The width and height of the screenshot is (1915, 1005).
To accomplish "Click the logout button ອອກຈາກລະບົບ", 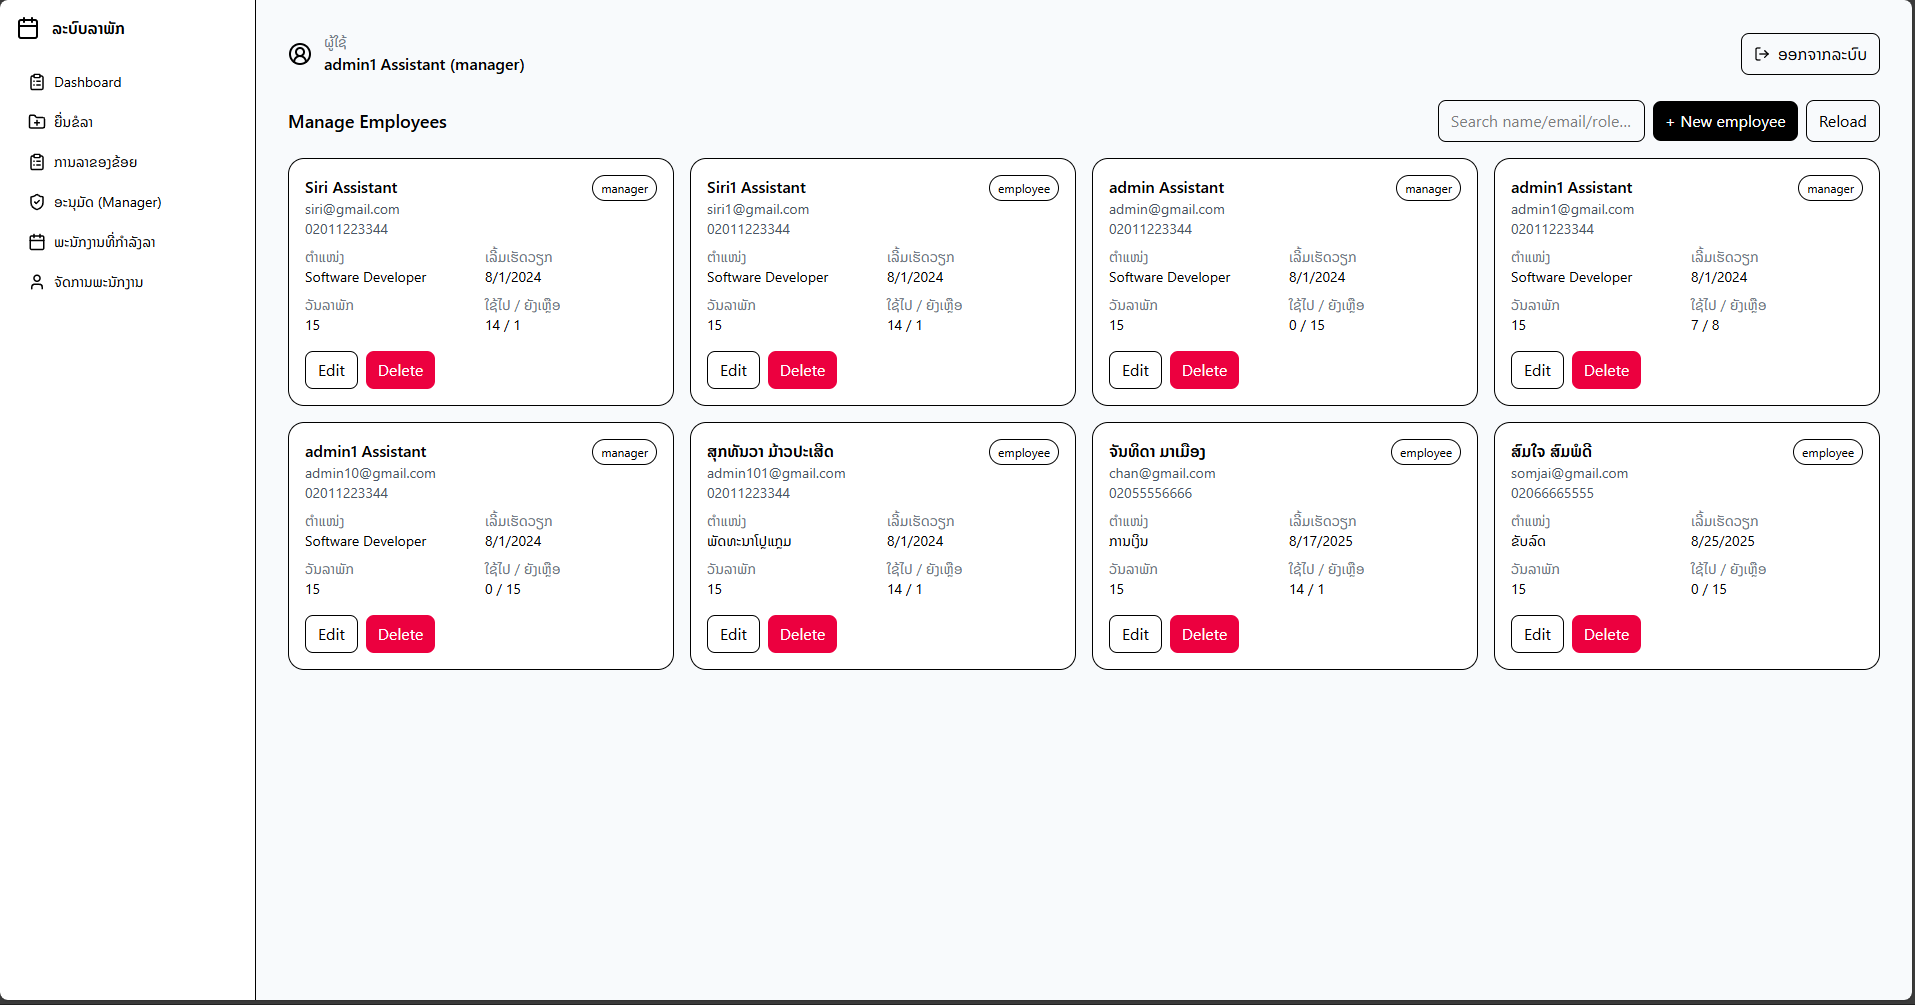I will (x=1809, y=54).
